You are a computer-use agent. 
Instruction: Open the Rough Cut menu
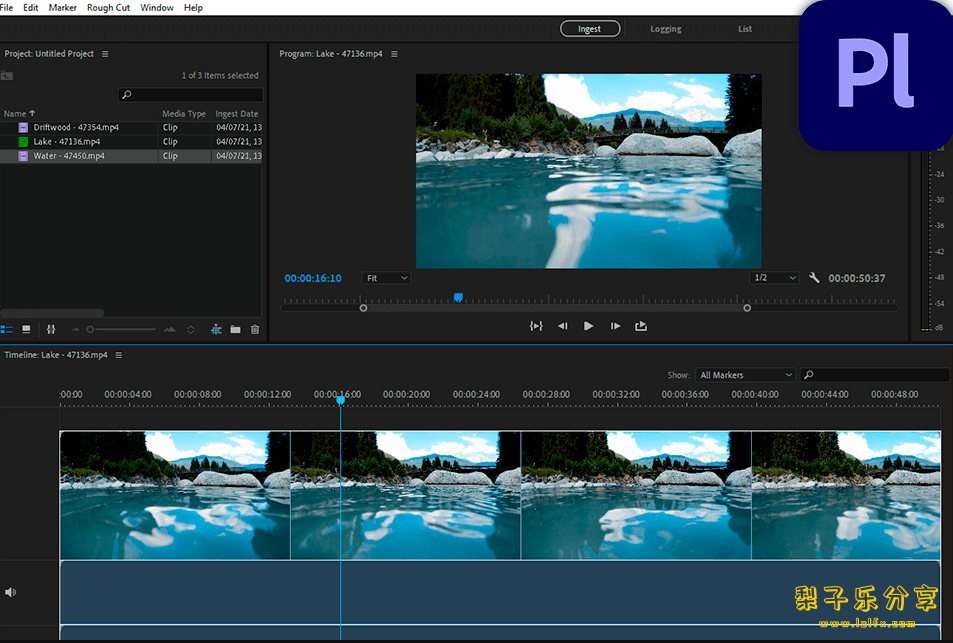(x=108, y=8)
